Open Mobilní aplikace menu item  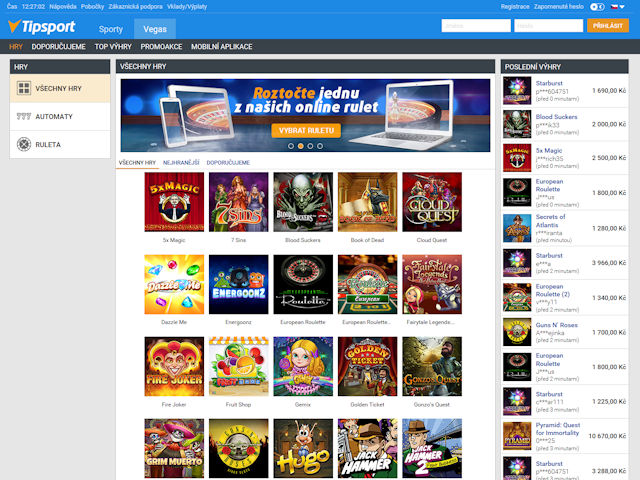tap(222, 47)
